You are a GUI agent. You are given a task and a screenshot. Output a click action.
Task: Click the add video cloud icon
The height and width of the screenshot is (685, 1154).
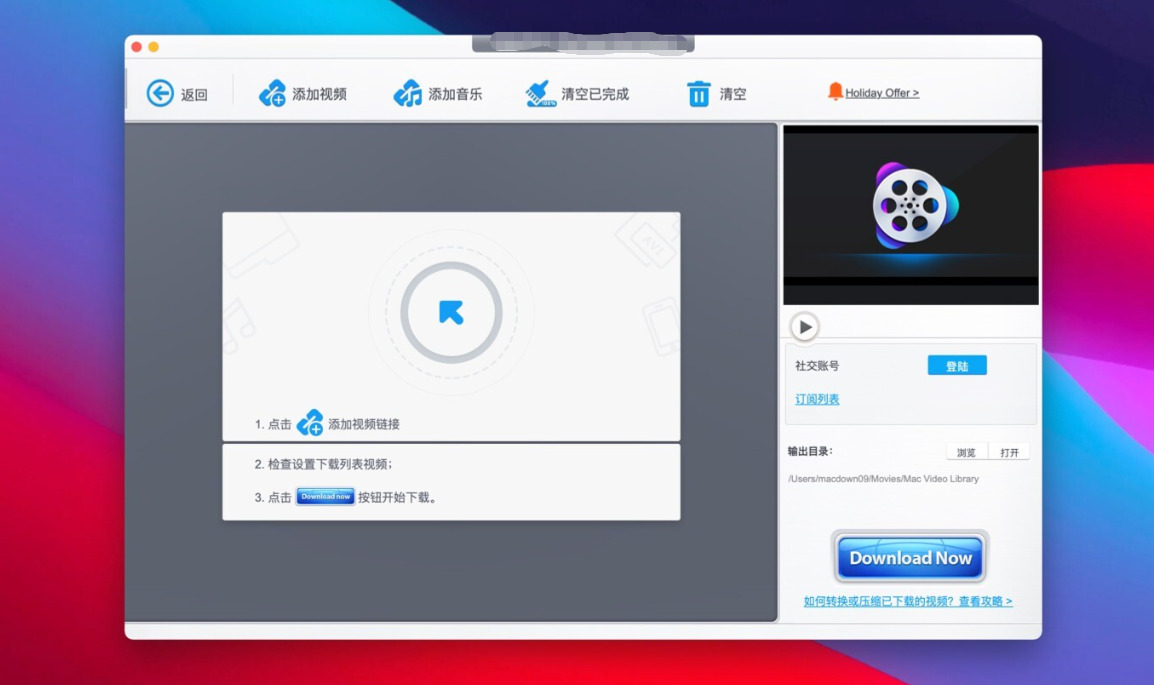click(272, 93)
